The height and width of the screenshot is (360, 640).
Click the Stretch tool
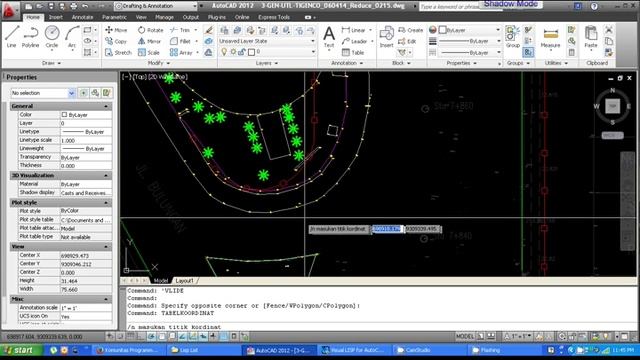tap(118, 53)
